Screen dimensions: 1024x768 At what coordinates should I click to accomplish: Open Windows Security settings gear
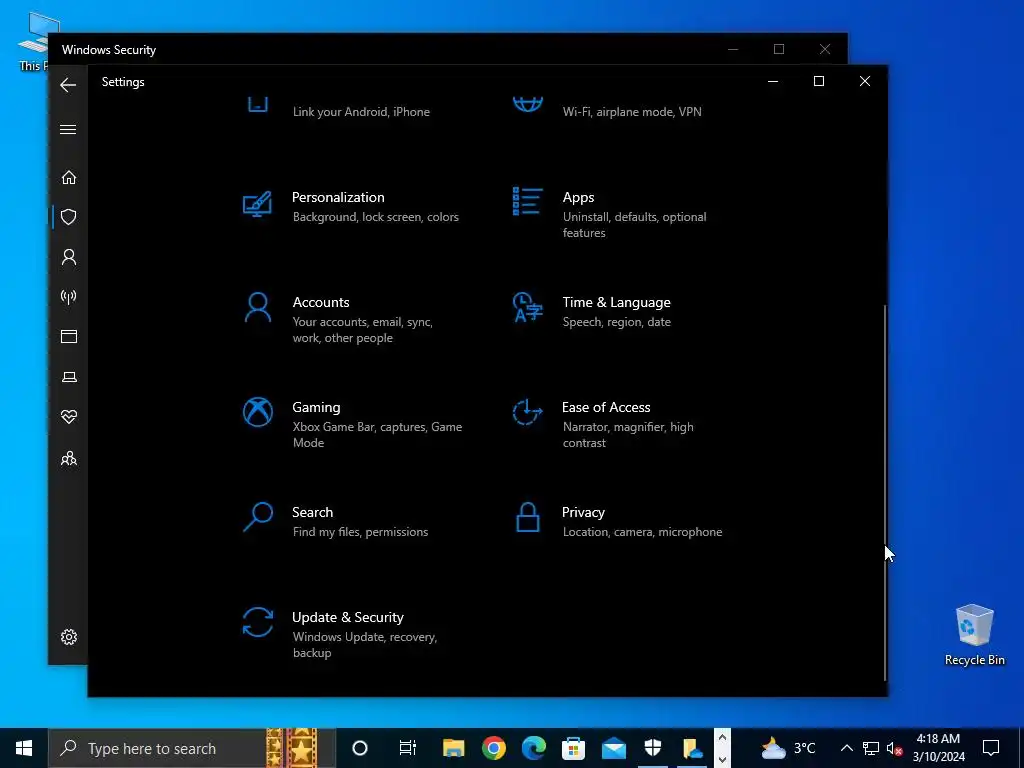[69, 637]
